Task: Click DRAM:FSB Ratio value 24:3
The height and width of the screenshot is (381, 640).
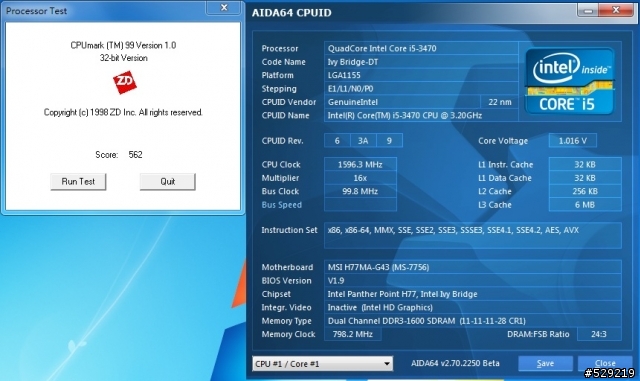Action: (599, 334)
